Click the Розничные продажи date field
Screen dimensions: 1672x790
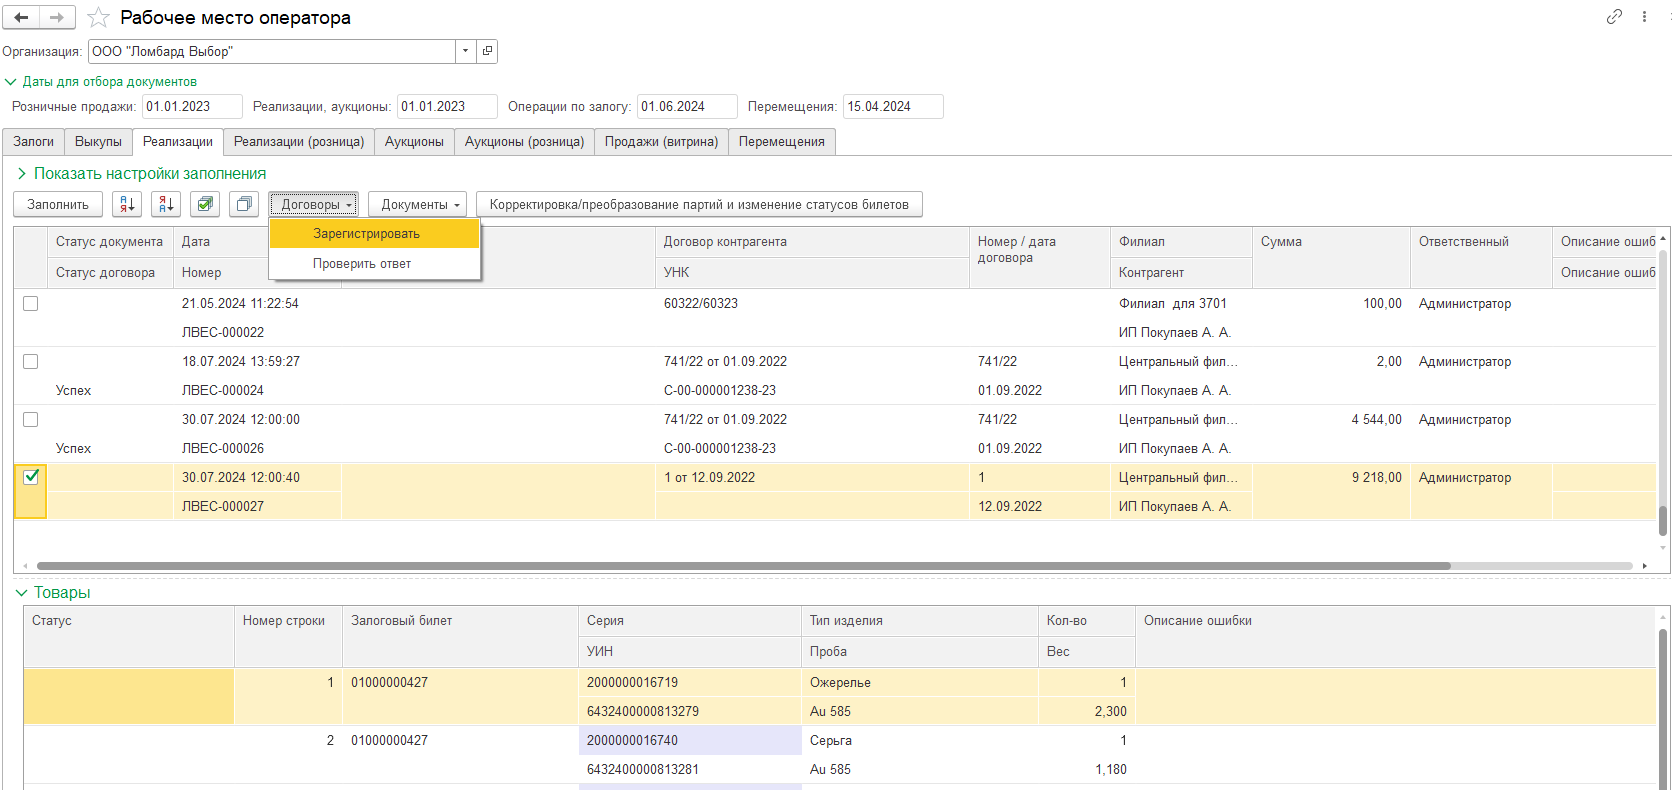click(192, 107)
